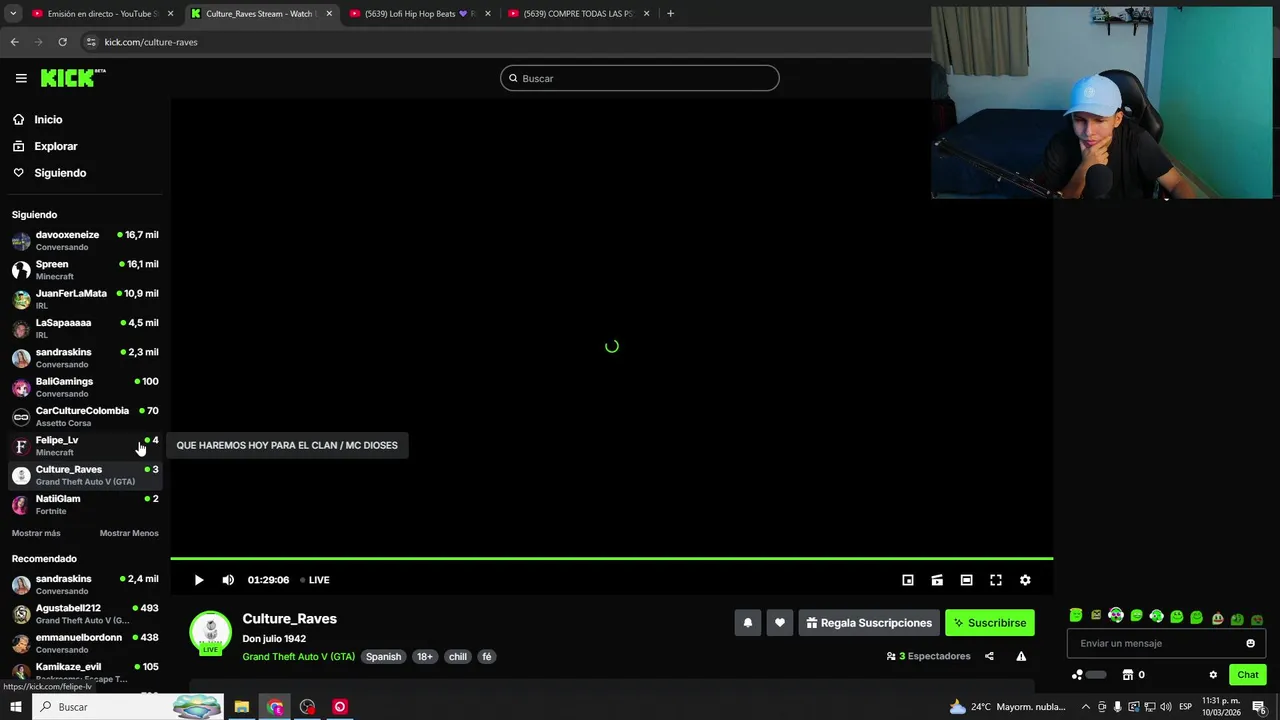This screenshot has width=1280, height=720.
Task: Click Regala Suscripciones button
Action: (869, 623)
